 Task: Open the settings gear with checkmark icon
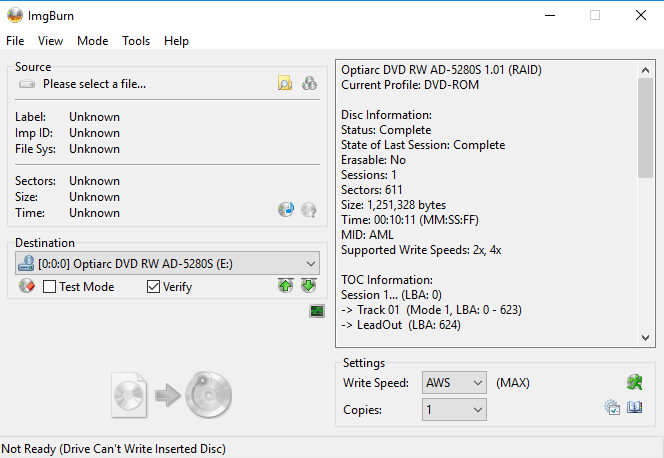[612, 407]
